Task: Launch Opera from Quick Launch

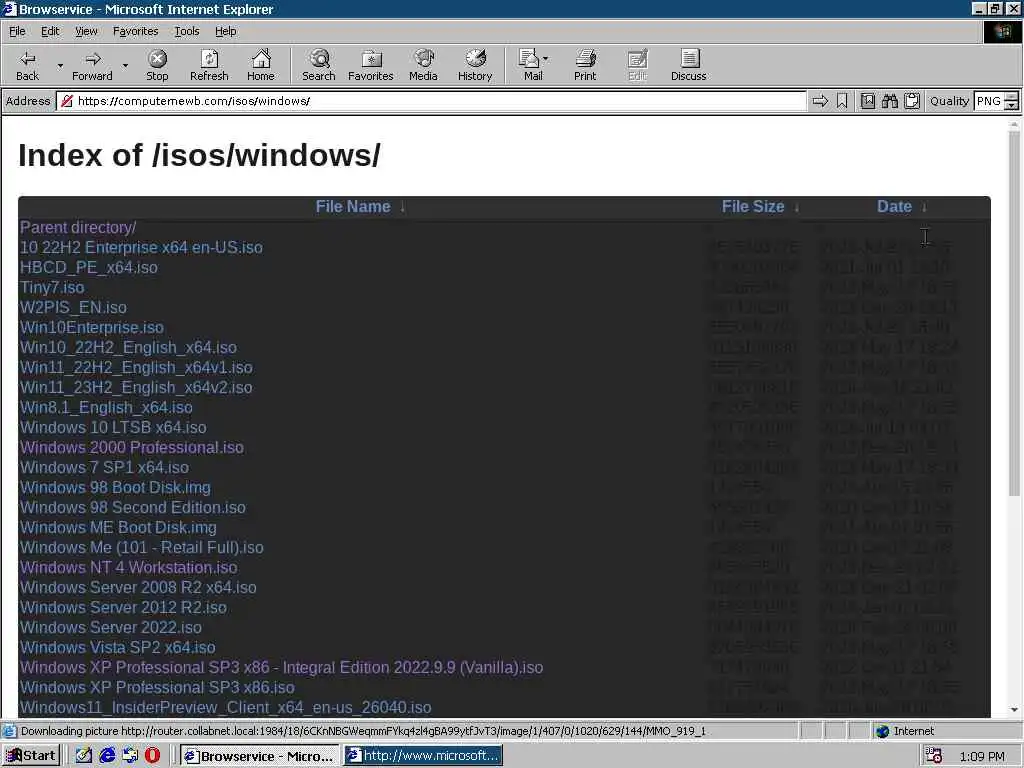Action: [152, 756]
